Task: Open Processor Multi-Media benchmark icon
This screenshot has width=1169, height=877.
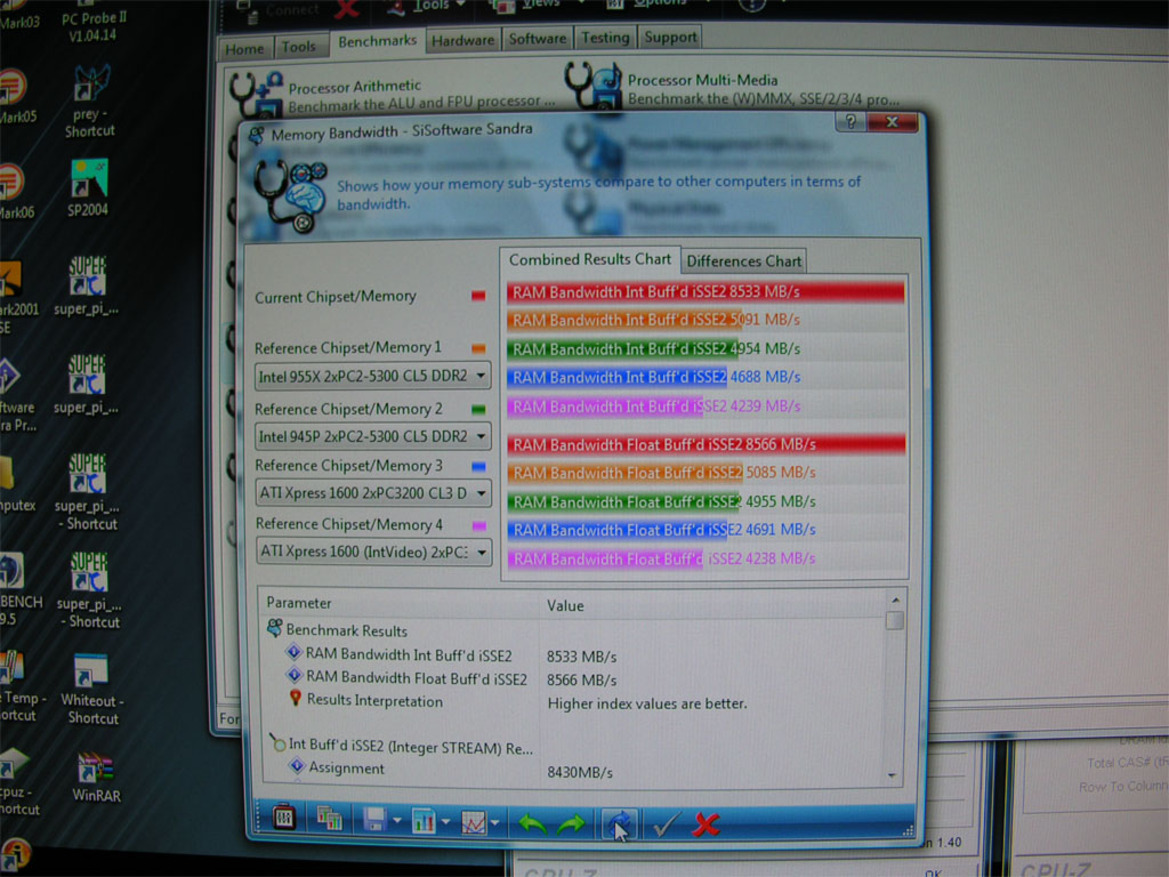Action: tap(593, 84)
